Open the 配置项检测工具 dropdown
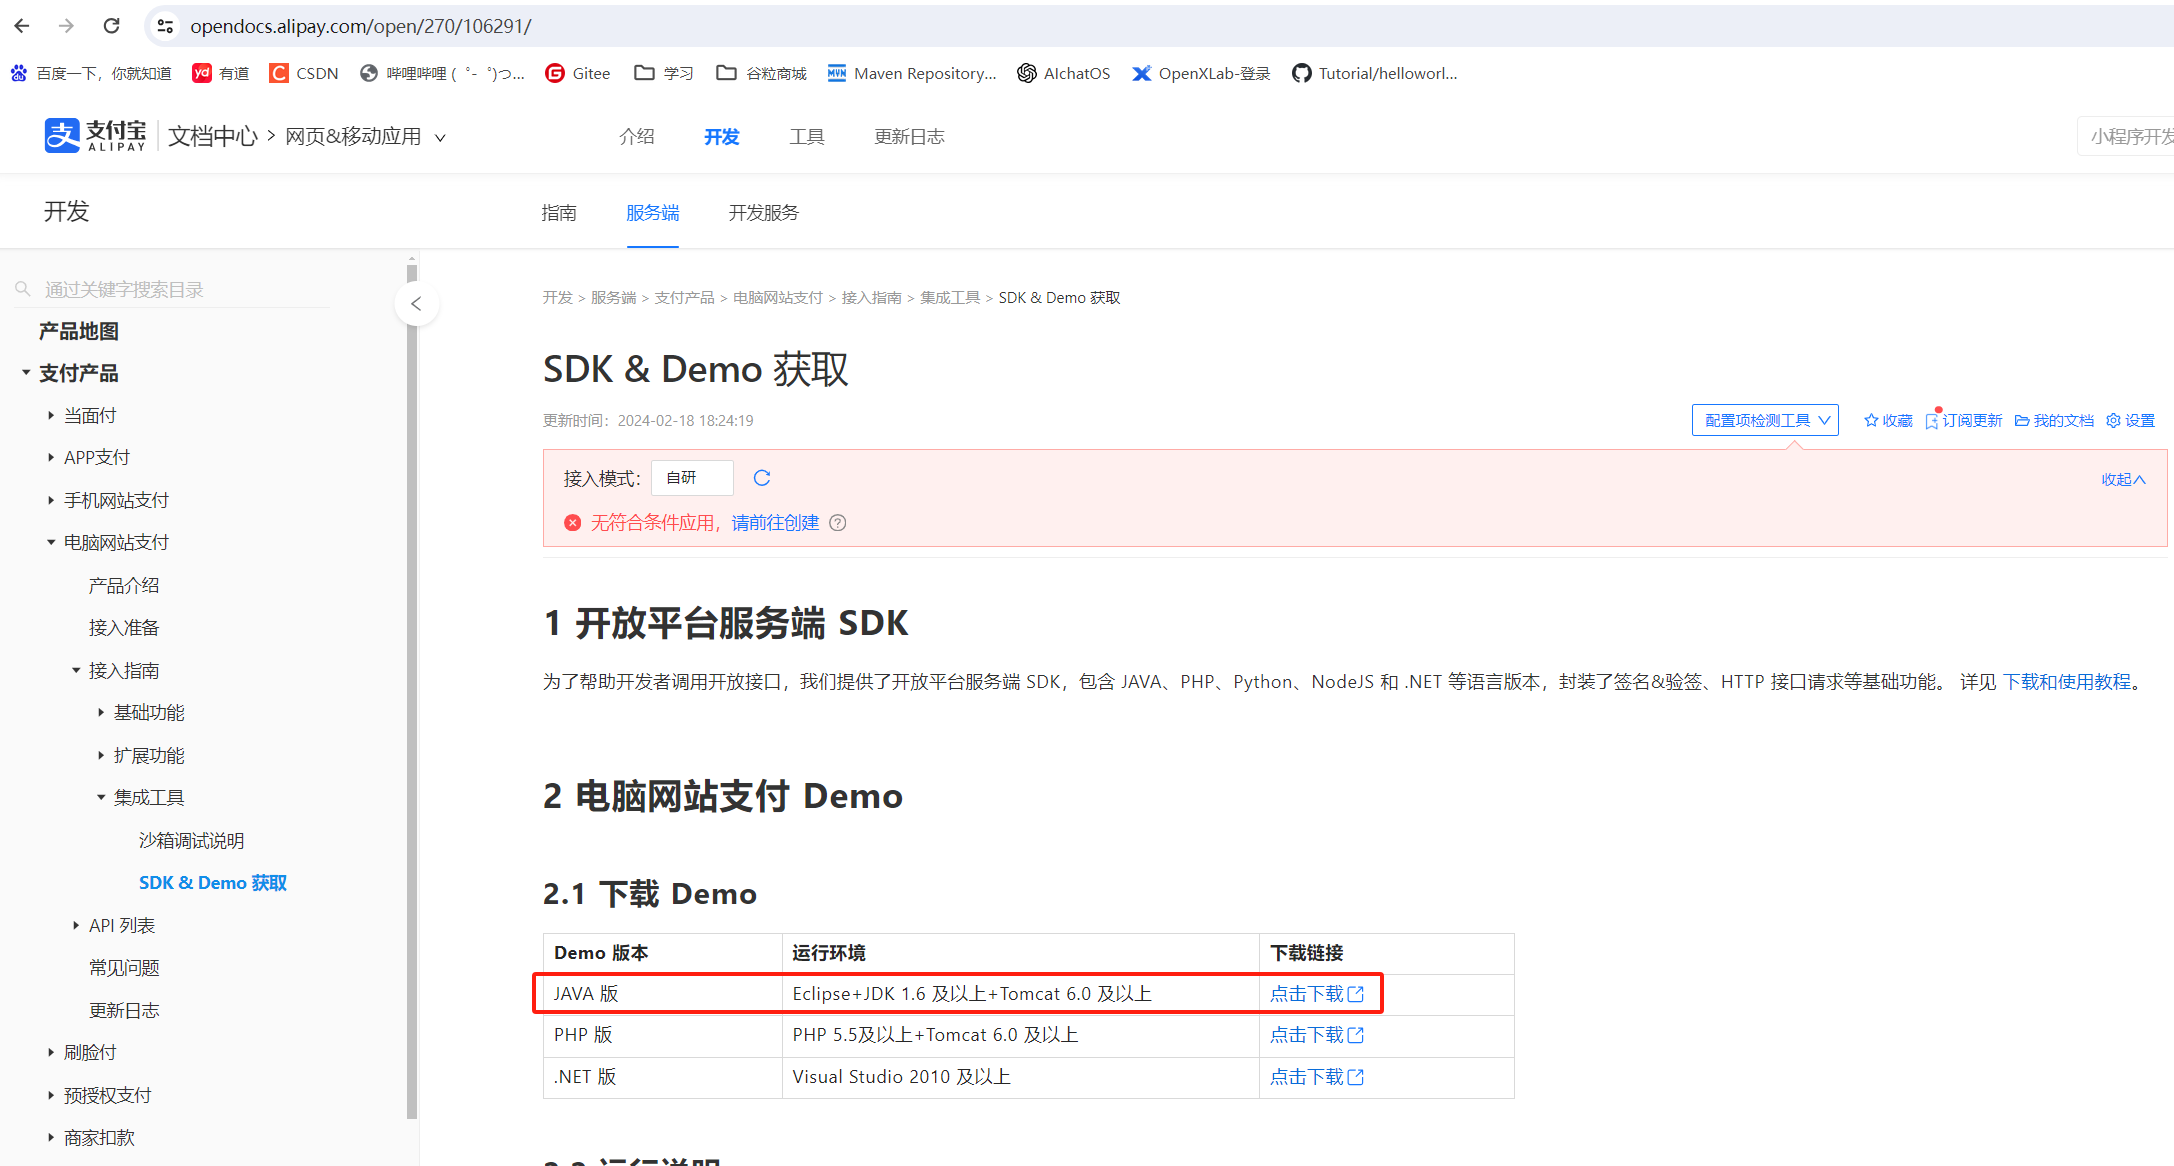This screenshot has width=2174, height=1166. pyautogui.click(x=1765, y=421)
